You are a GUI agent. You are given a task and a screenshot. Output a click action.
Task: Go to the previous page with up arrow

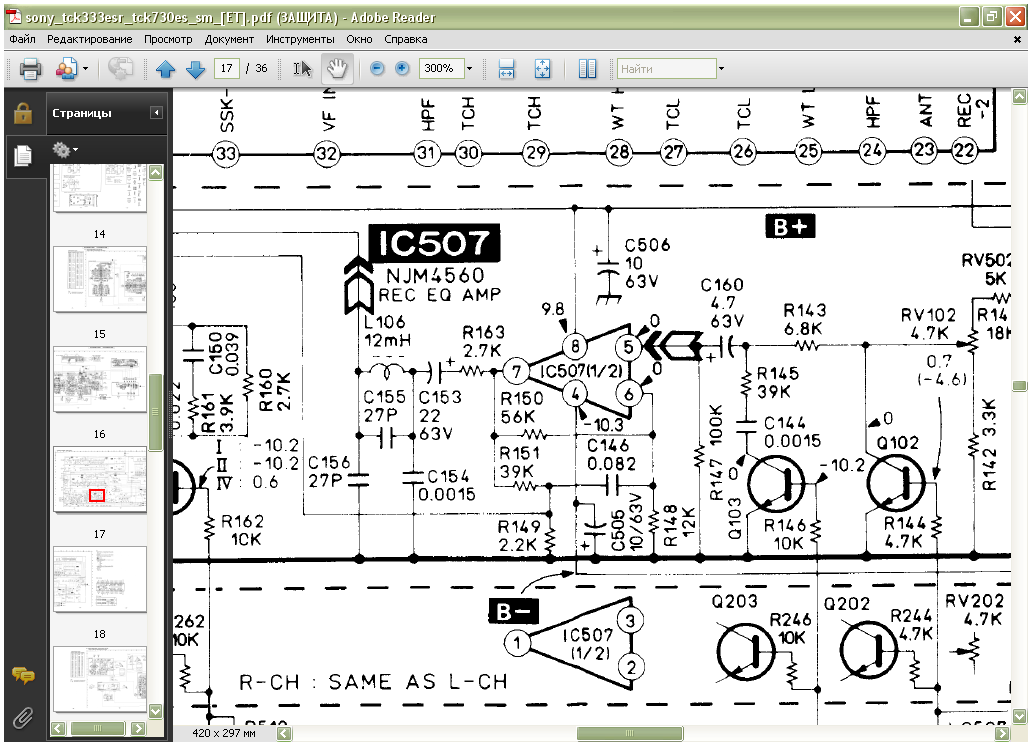pos(165,69)
